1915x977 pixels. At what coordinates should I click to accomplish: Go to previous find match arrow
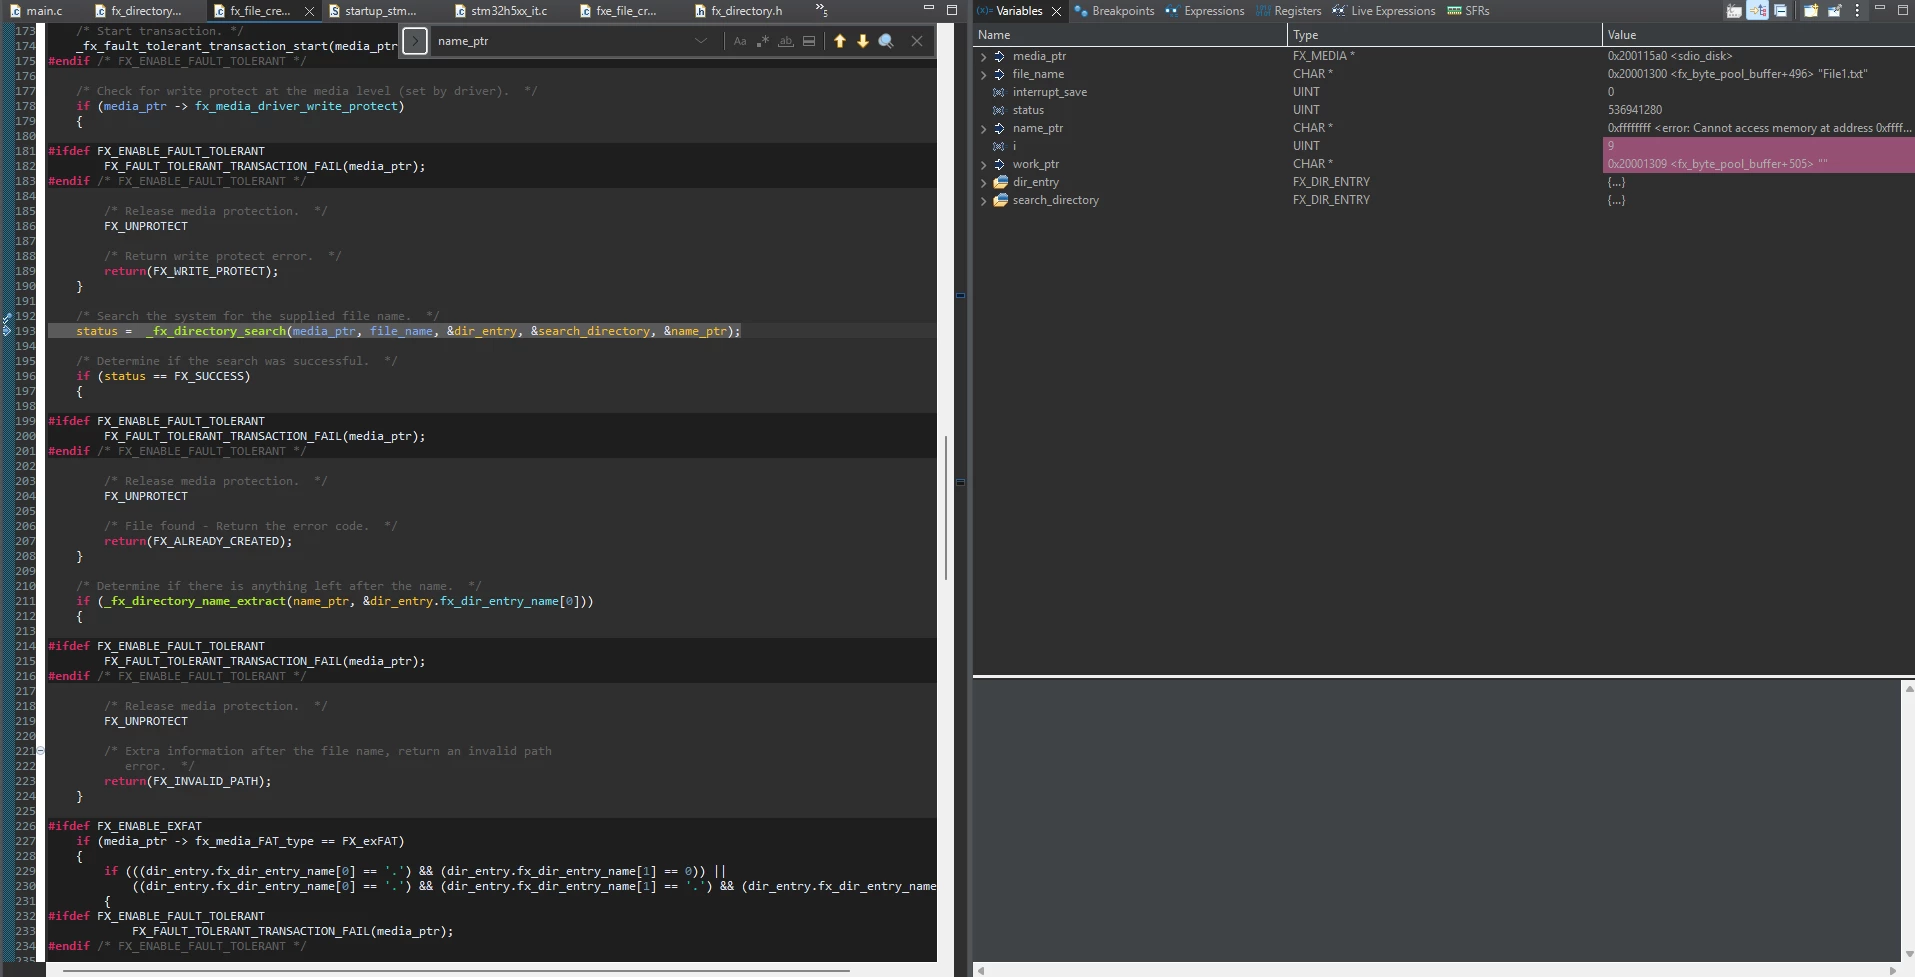(x=840, y=41)
